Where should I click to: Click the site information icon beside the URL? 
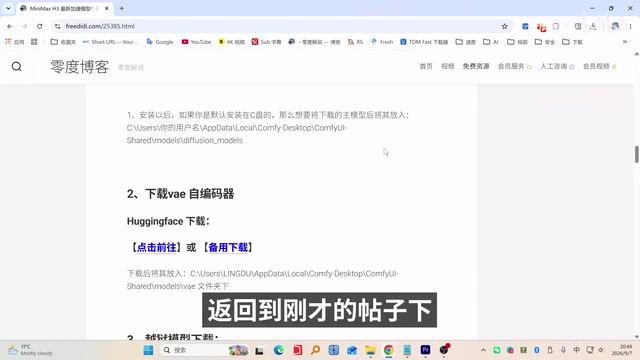click(x=58, y=26)
